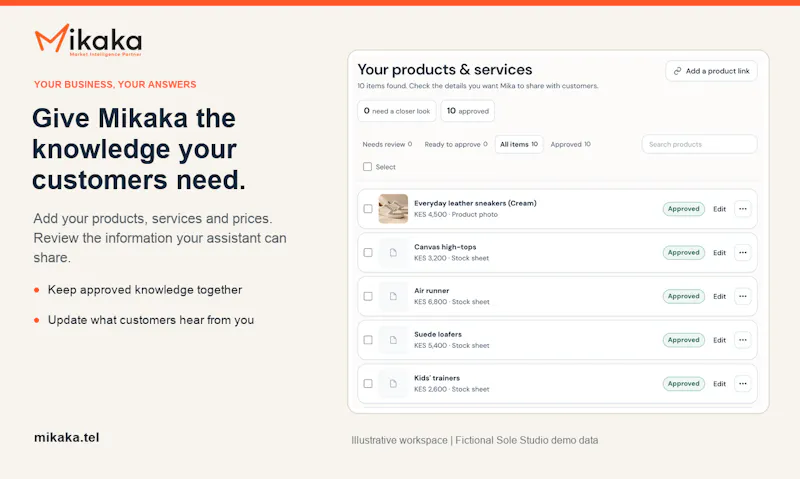This screenshot has width=800, height=479.
Task: Select the Kids' trainers checkbox
Action: tap(368, 384)
